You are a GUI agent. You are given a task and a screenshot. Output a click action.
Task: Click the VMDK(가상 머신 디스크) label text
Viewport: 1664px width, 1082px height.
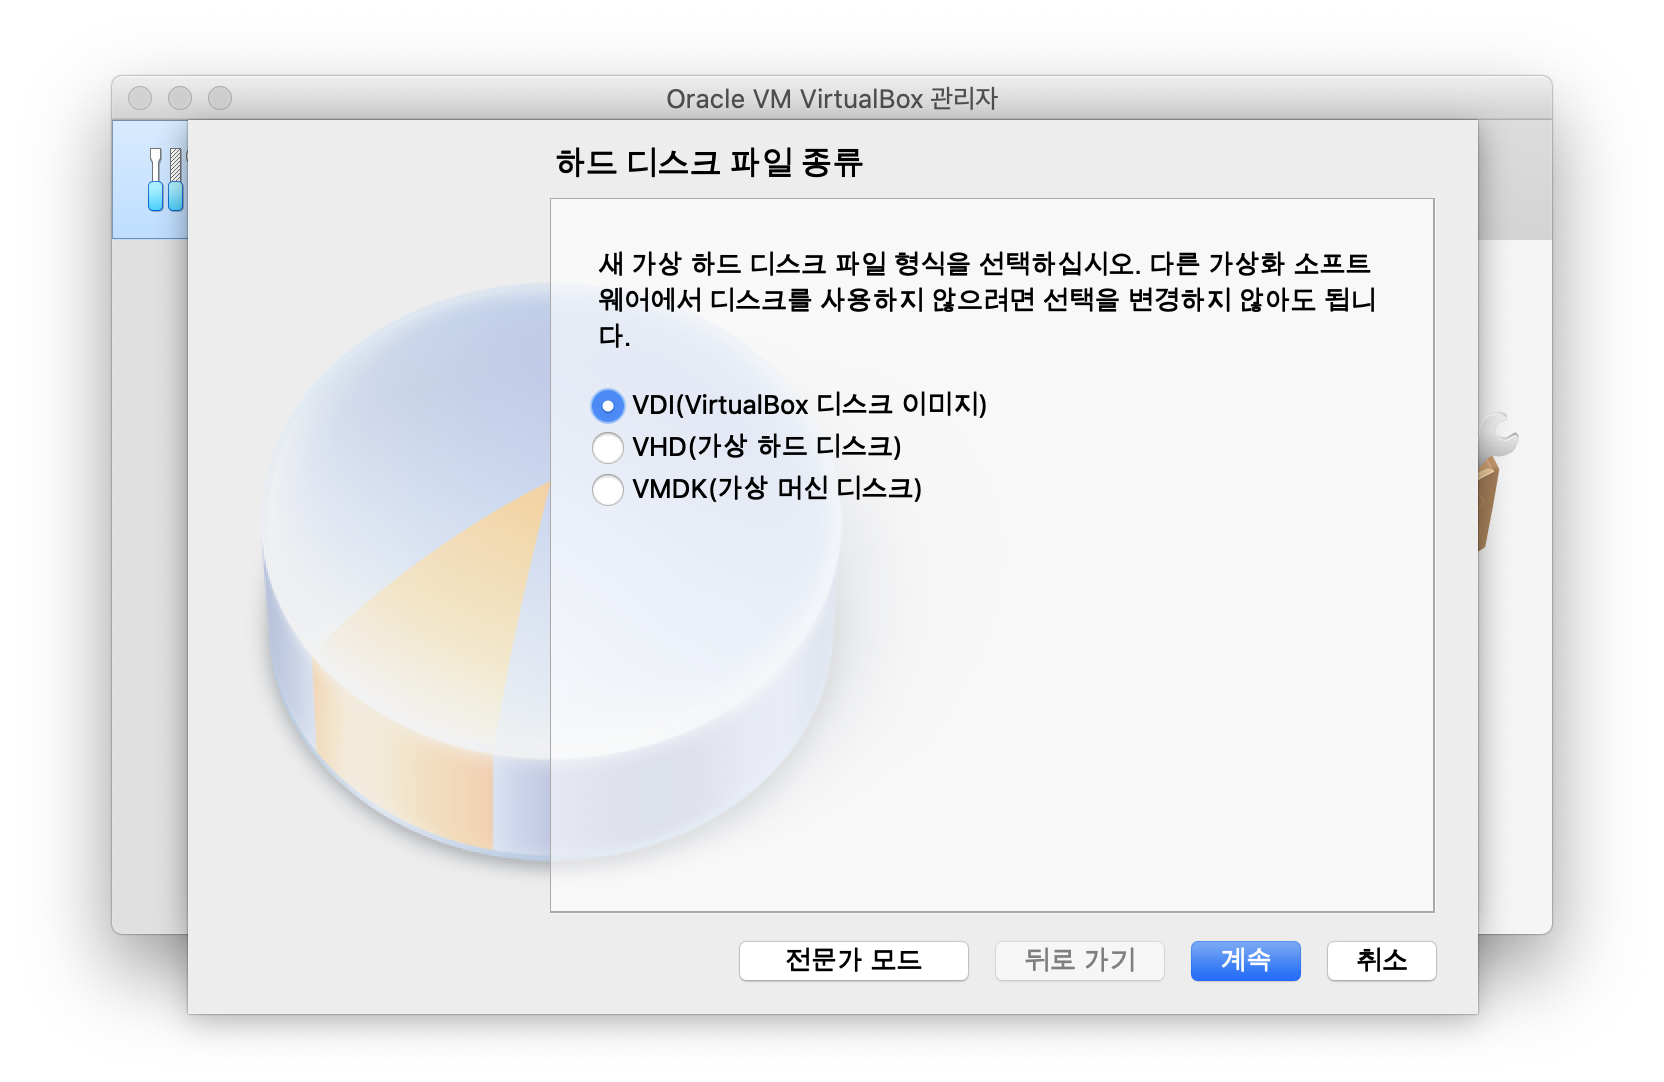pyautogui.click(x=777, y=488)
